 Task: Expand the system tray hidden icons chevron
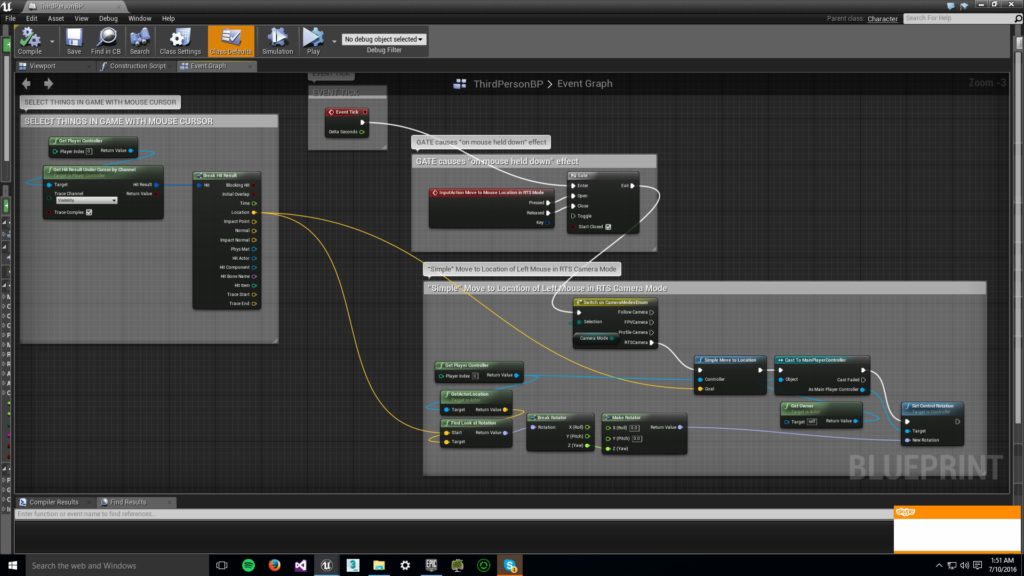[939, 566]
